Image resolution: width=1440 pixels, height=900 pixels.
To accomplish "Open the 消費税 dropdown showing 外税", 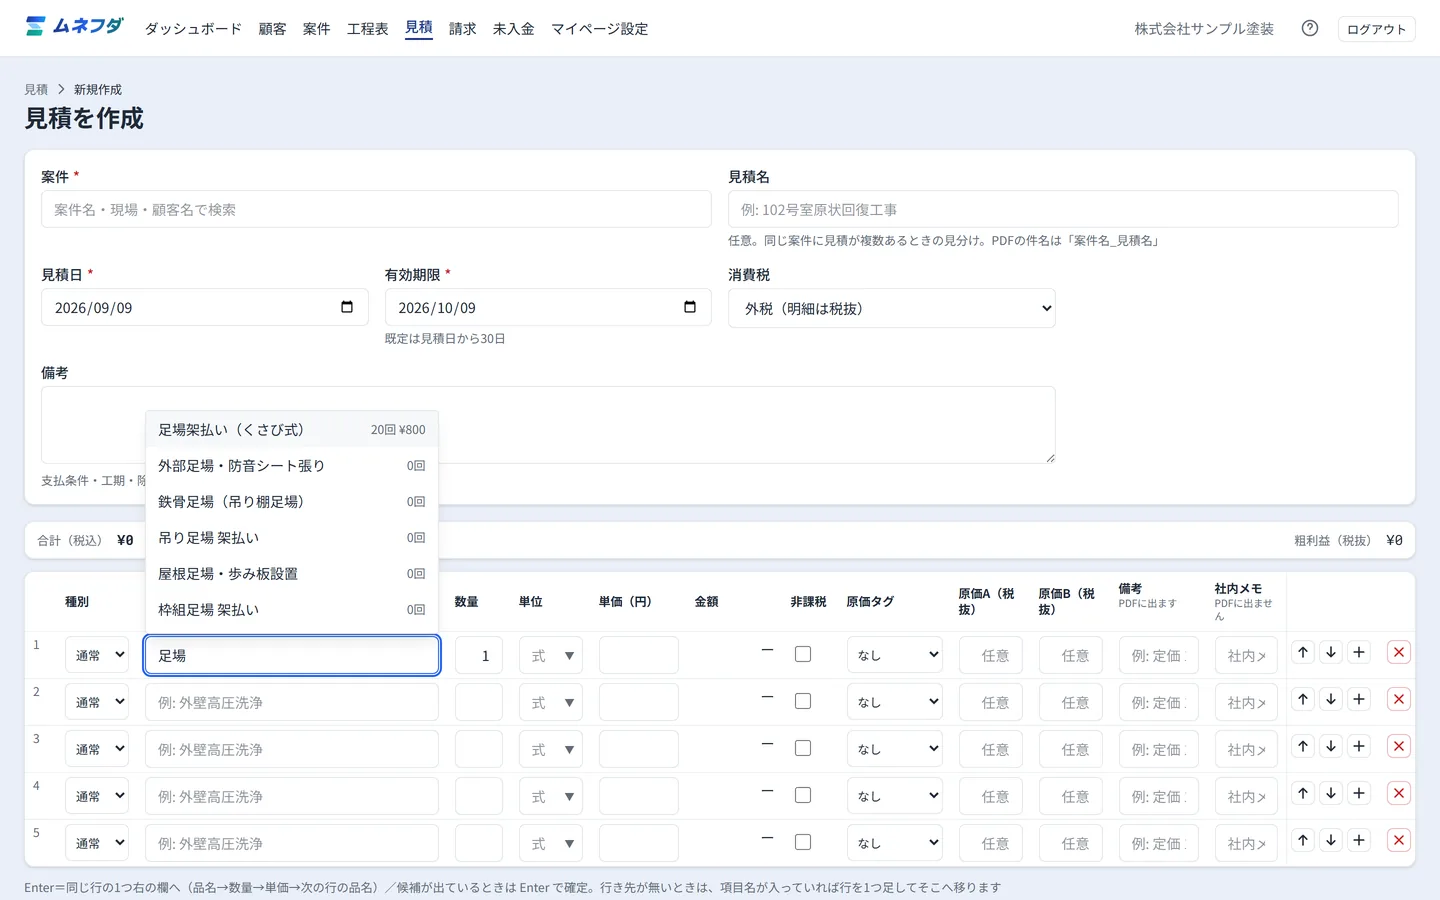I will tap(892, 308).
